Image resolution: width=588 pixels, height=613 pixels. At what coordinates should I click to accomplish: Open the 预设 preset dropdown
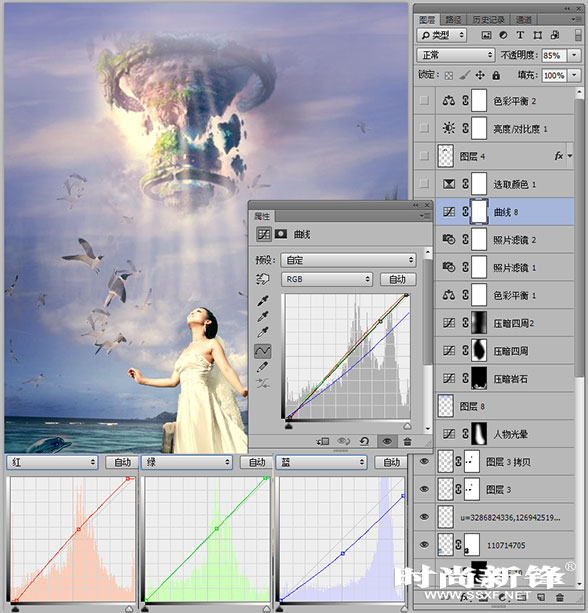348,260
